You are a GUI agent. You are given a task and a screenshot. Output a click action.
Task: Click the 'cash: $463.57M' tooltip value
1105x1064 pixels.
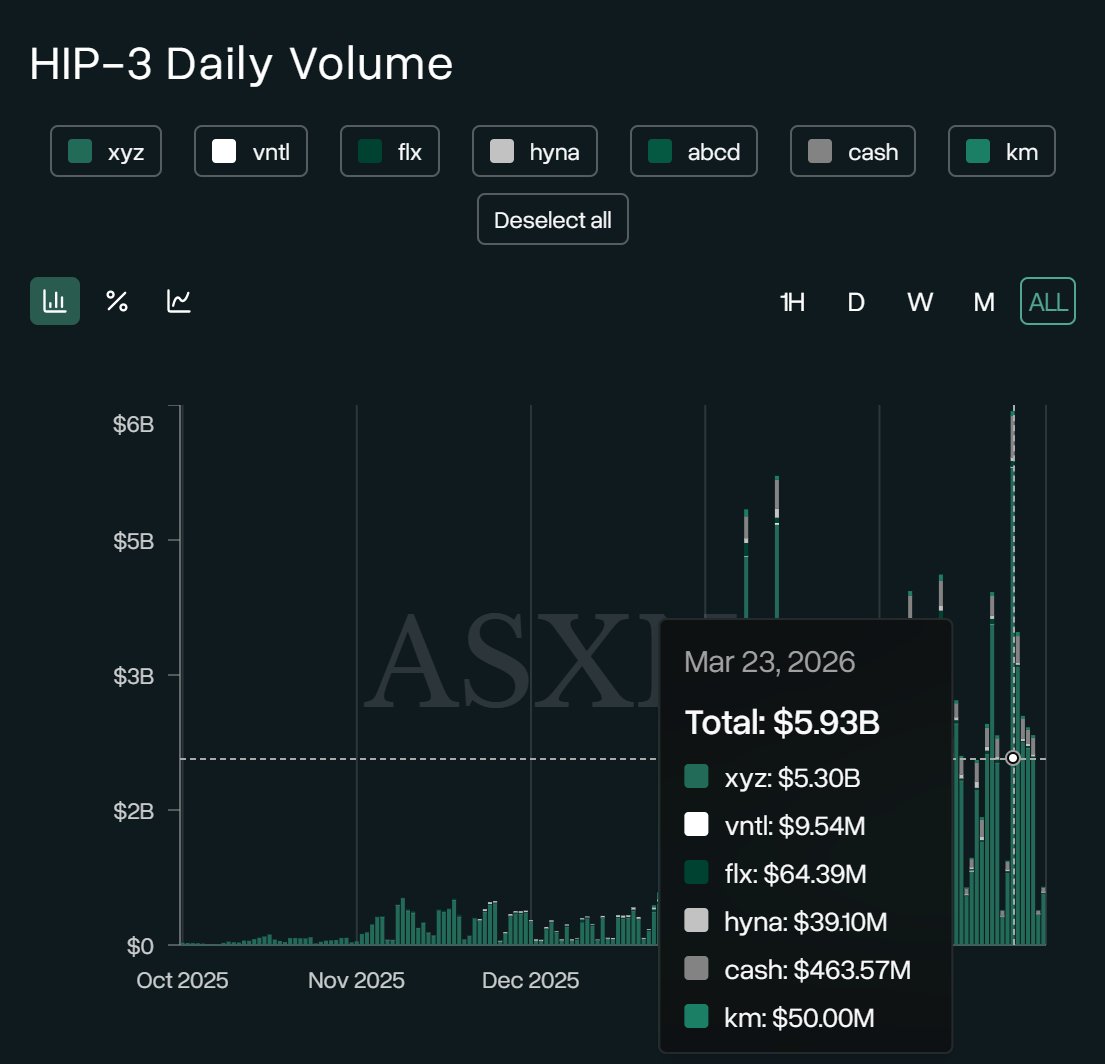coord(817,970)
